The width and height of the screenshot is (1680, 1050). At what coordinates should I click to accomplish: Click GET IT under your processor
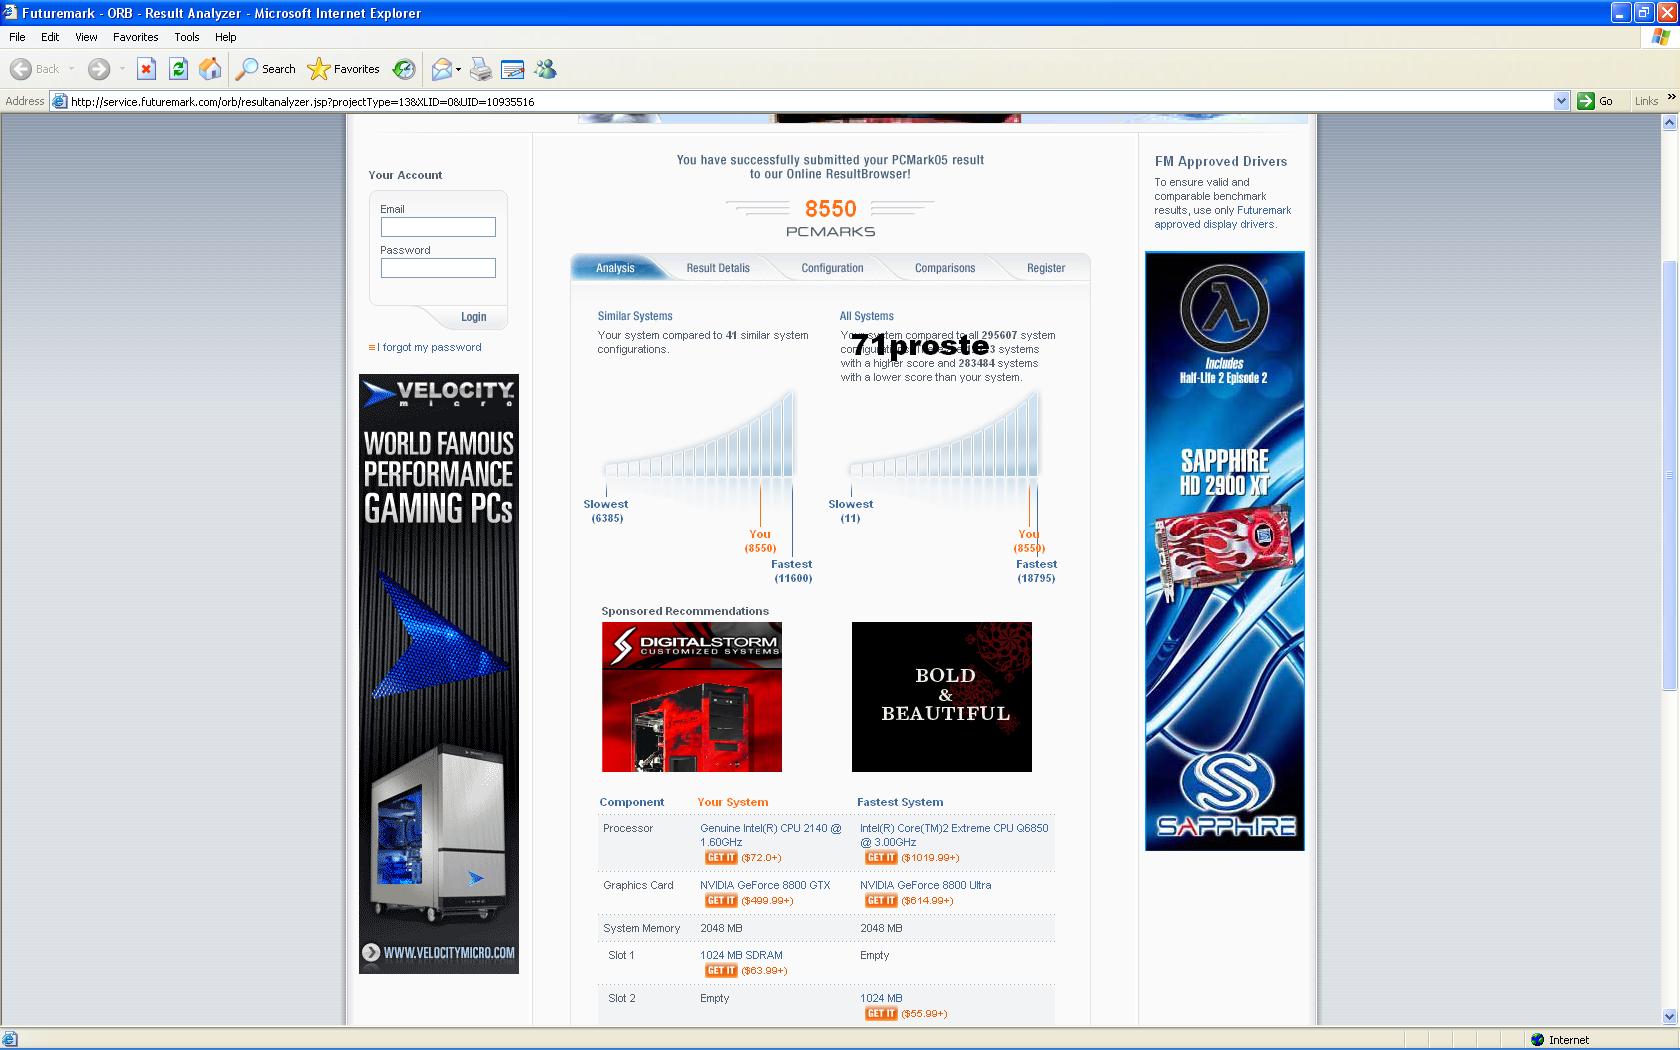[x=720, y=858]
